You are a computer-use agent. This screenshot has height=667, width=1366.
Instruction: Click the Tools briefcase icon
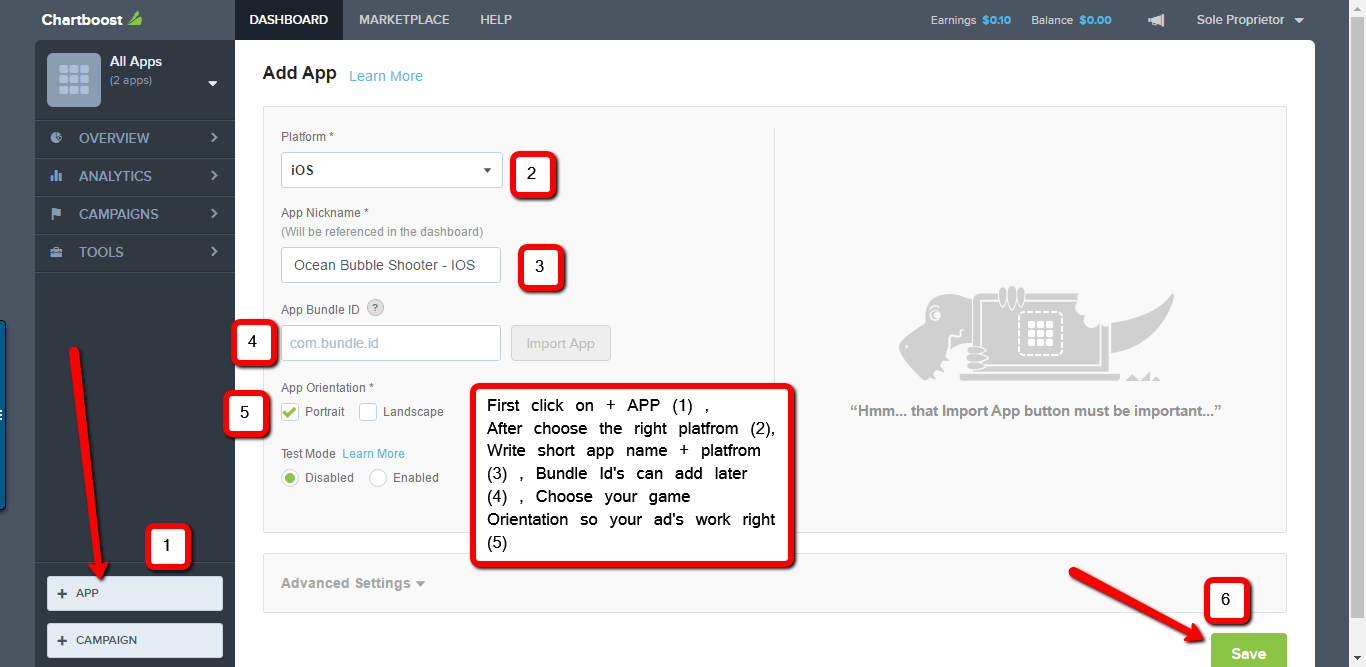[56, 252]
